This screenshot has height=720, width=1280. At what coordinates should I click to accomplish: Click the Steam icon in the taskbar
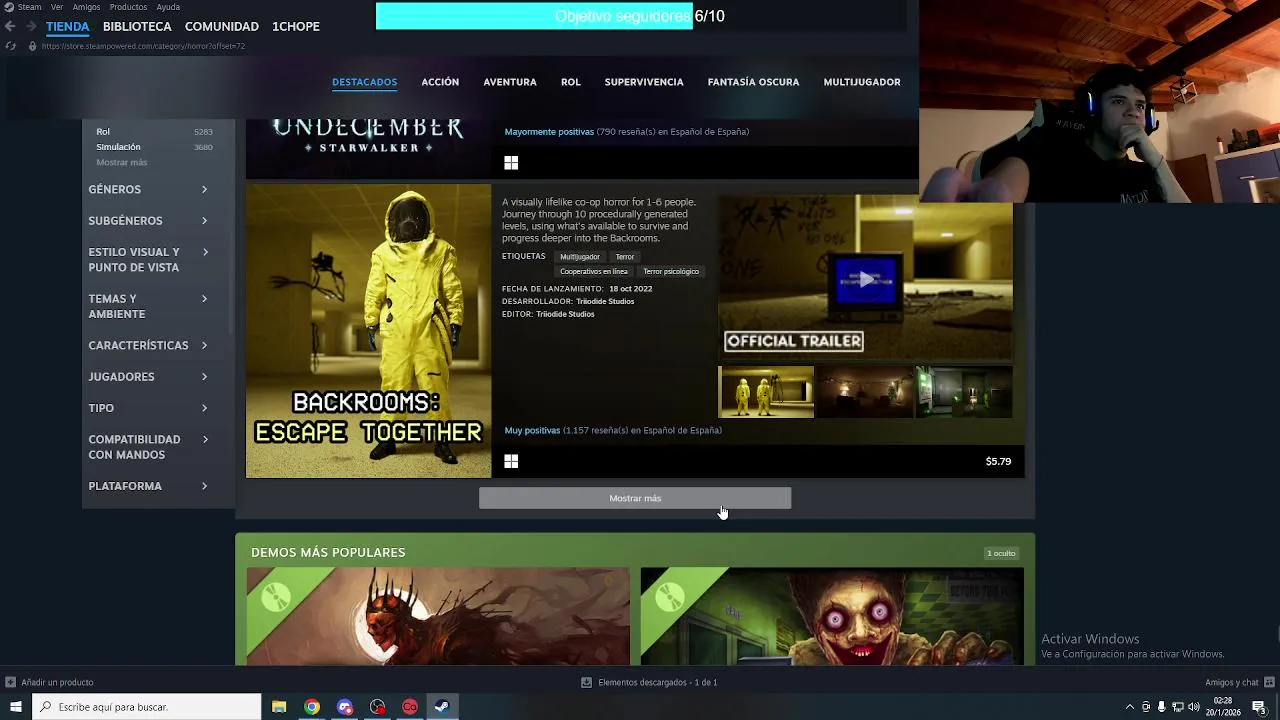tap(442, 707)
